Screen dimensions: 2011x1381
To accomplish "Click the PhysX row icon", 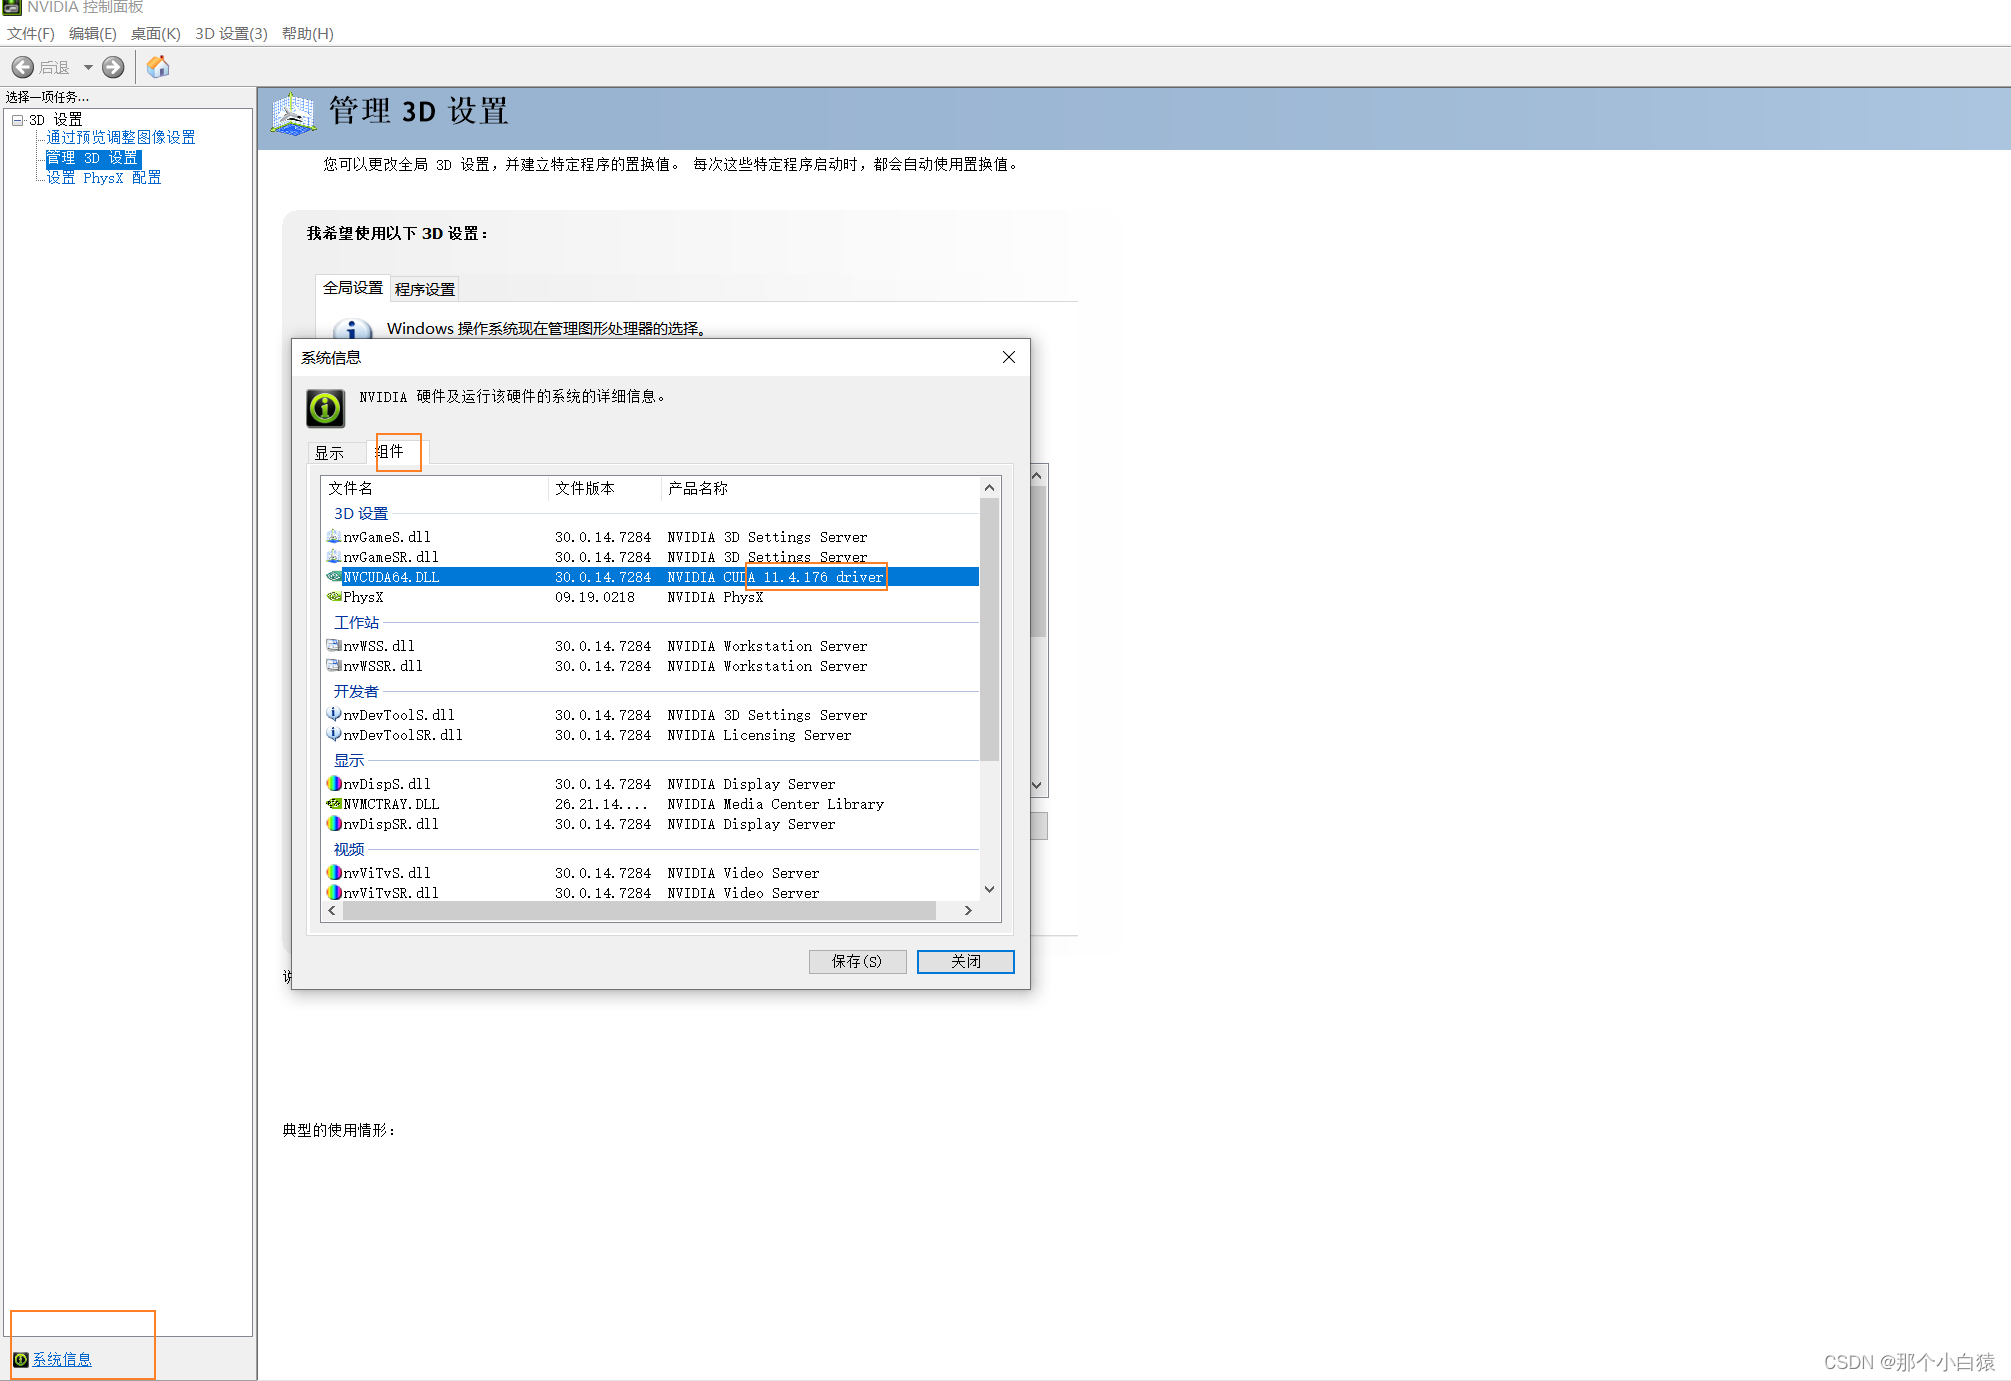I will (x=334, y=597).
